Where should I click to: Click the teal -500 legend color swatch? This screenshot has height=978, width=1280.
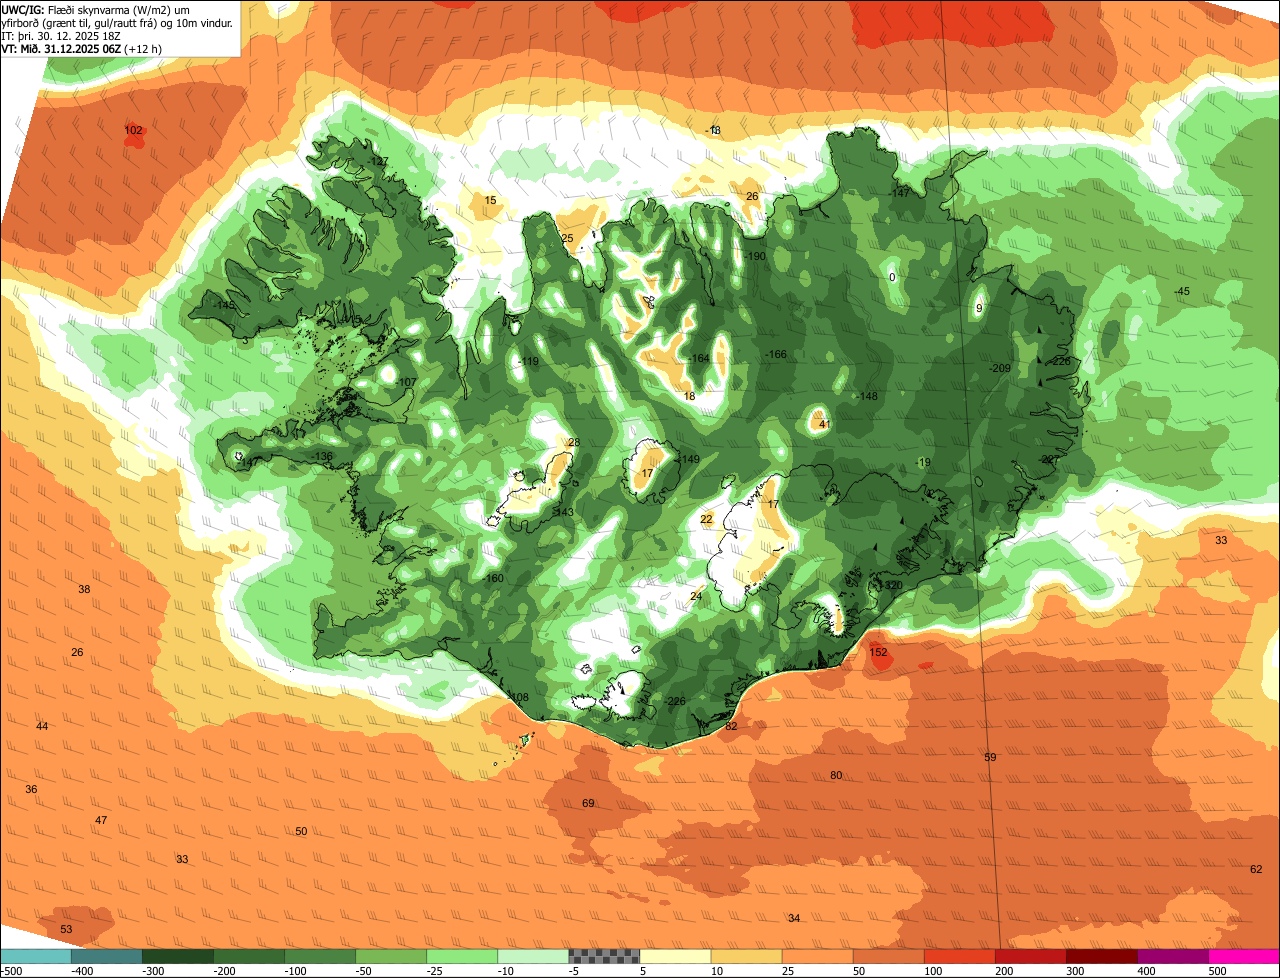click(x=35, y=956)
